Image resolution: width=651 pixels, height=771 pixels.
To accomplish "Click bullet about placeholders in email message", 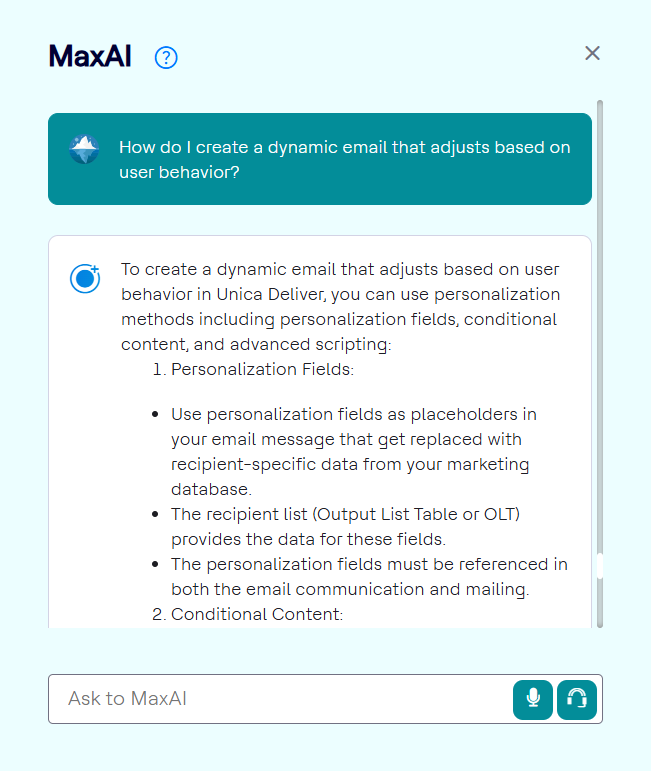I will click(x=354, y=439).
